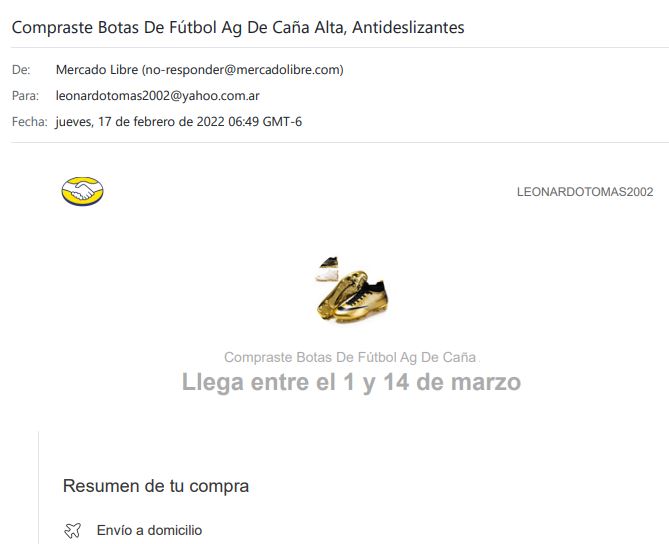This screenshot has width=669, height=544.
Task: Click the sender name Mercado Libre
Action: [97, 70]
